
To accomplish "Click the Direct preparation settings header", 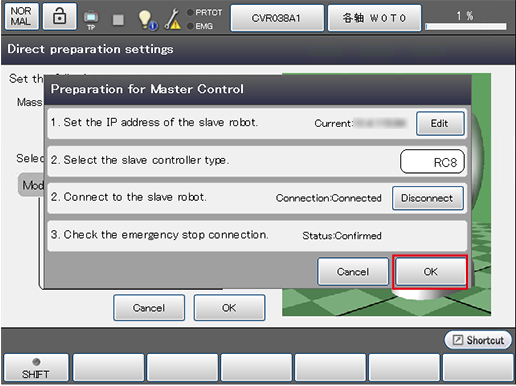I will click(90, 49).
